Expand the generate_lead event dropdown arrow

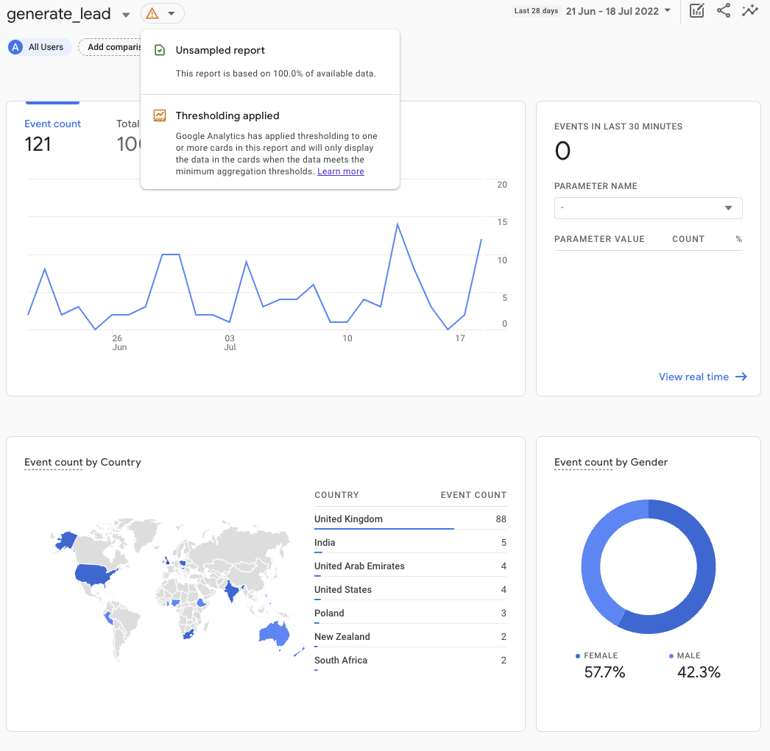(x=126, y=15)
